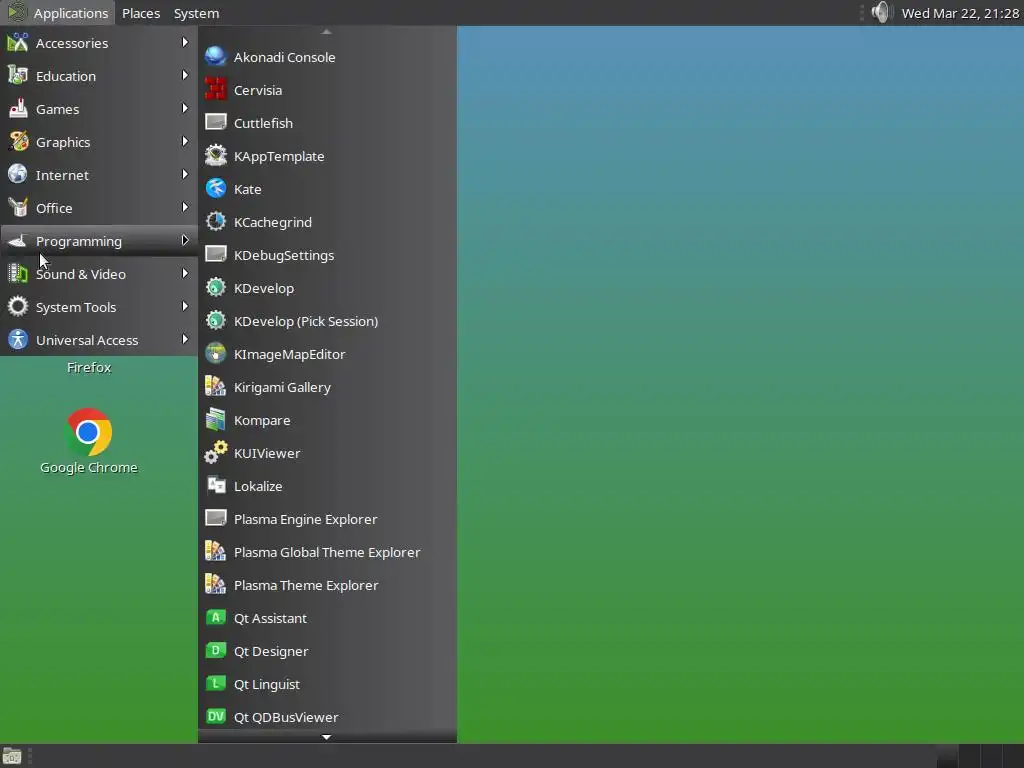
Task: Select the Graphics category label
Action: (63, 142)
